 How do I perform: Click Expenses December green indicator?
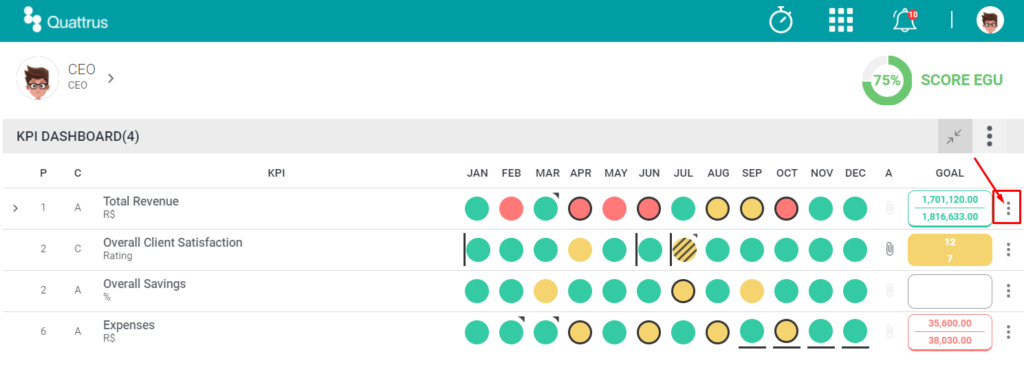[856, 332]
